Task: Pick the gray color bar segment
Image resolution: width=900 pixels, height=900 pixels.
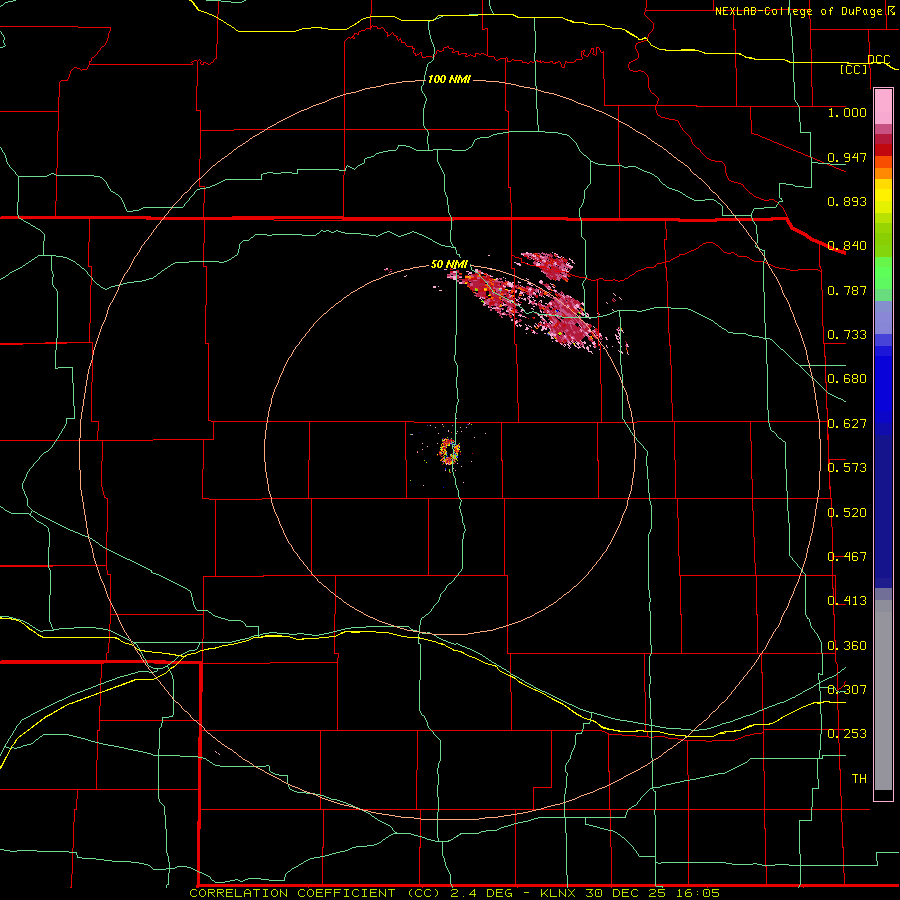Action: tap(883, 695)
